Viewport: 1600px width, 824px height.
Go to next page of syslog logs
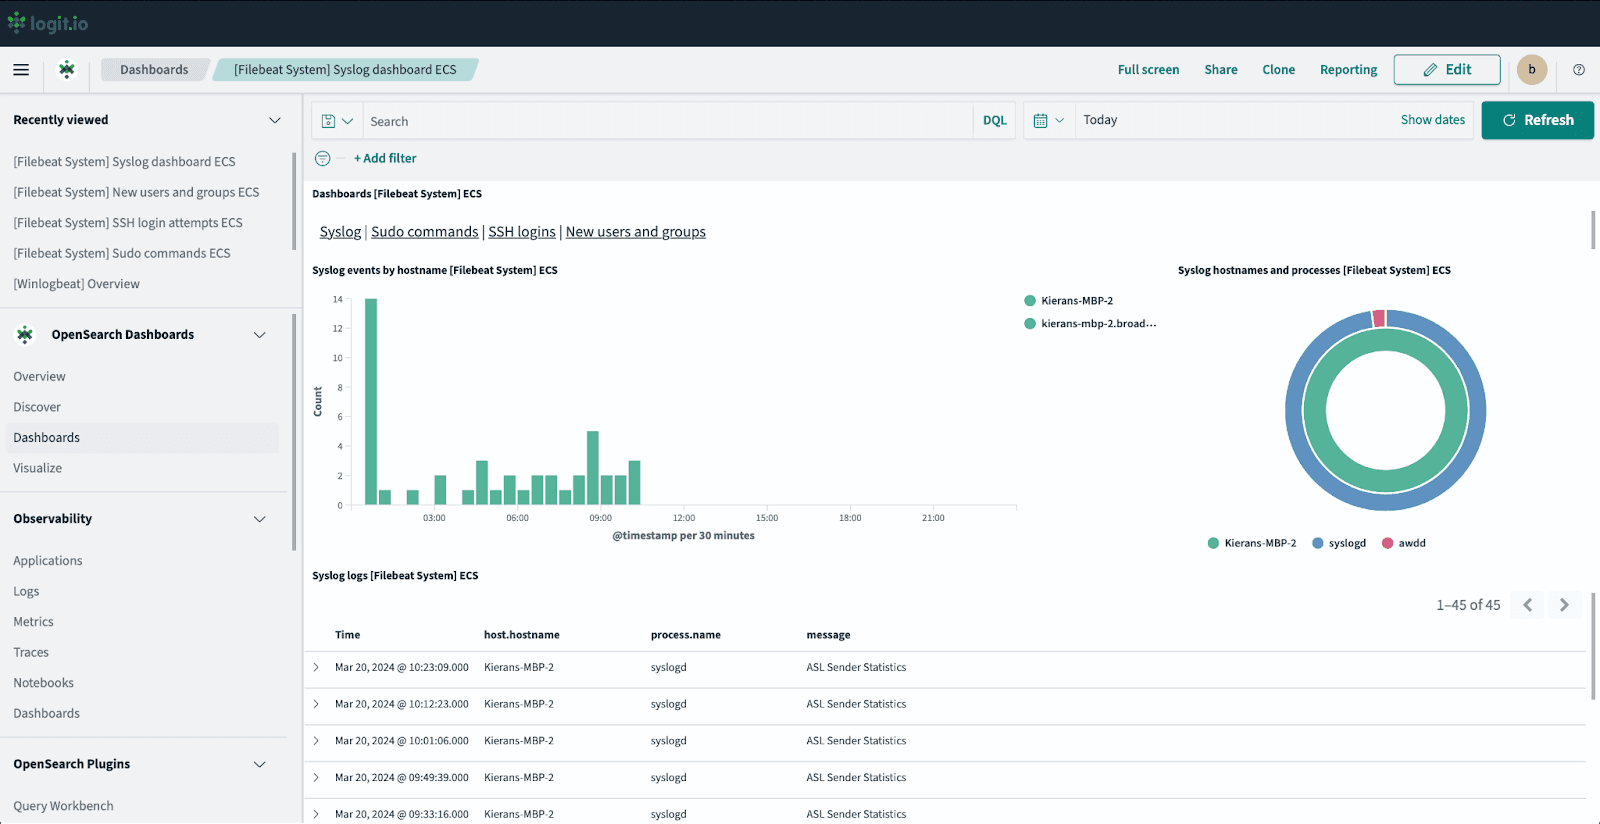click(1564, 605)
